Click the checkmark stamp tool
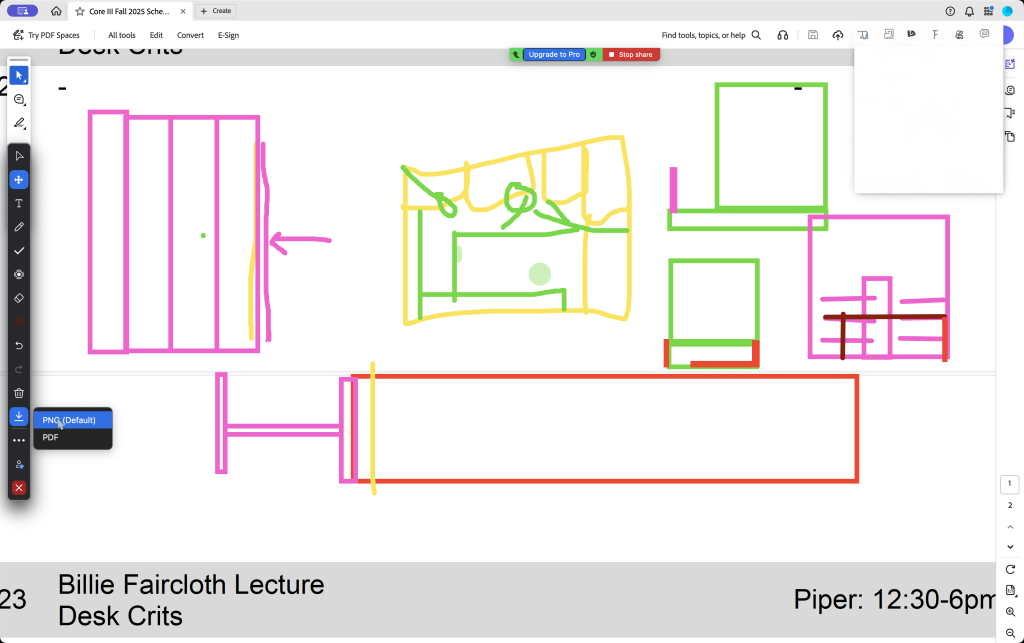This screenshot has width=1024, height=643. (x=19, y=250)
